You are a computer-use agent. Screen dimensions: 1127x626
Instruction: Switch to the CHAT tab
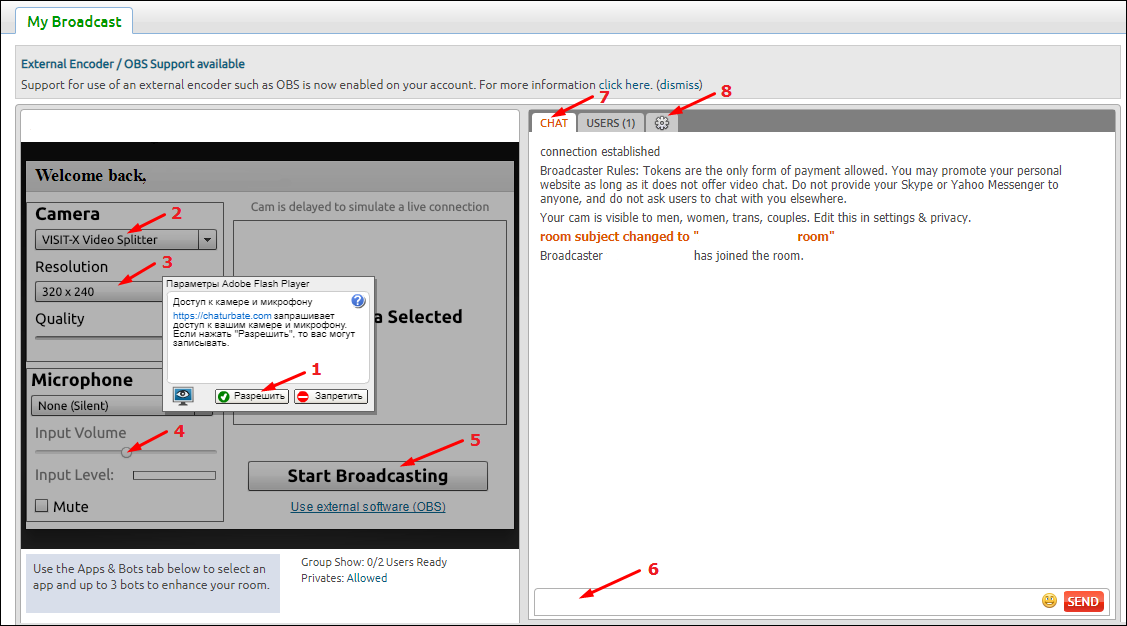pyautogui.click(x=553, y=123)
